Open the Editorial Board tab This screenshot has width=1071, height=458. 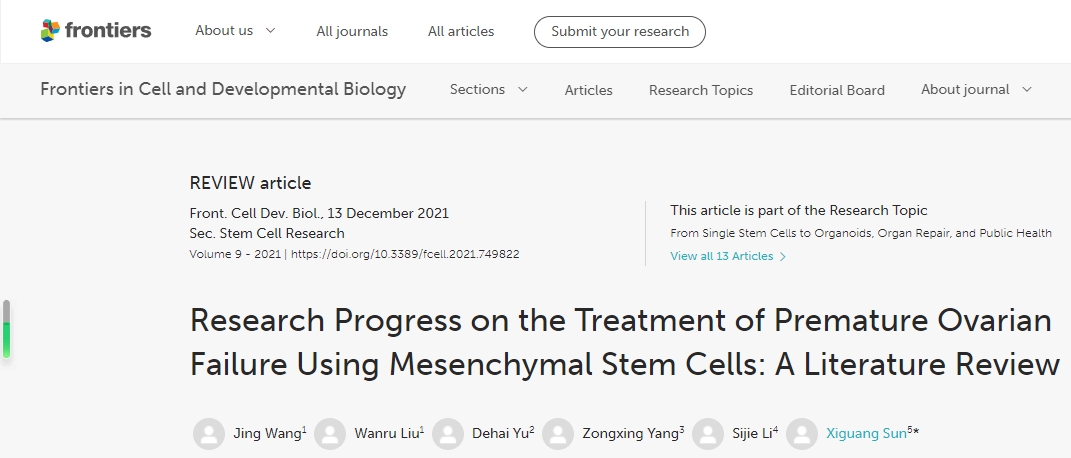[x=837, y=90]
